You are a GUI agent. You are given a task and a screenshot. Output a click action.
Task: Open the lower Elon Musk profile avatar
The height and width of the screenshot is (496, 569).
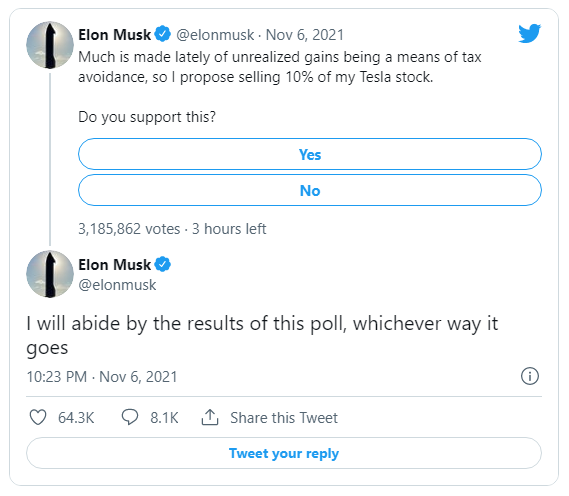(x=50, y=274)
